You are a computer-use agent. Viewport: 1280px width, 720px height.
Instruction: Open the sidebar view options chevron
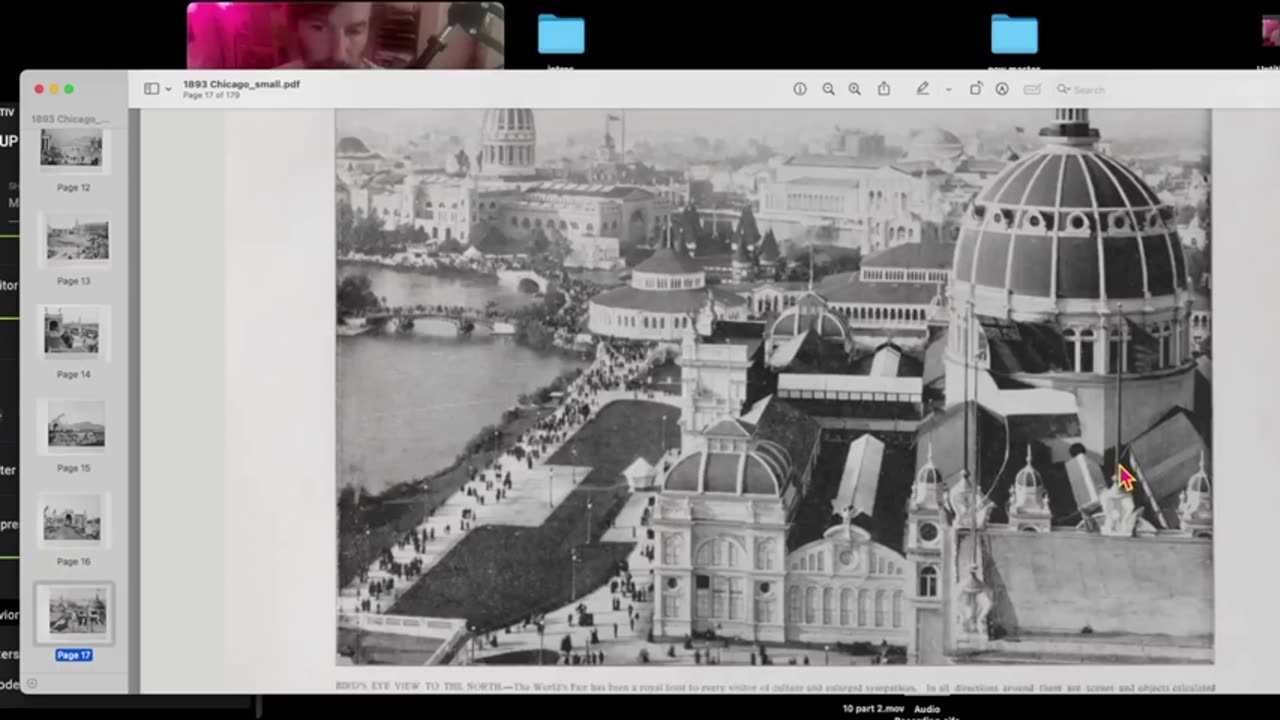pos(168,89)
